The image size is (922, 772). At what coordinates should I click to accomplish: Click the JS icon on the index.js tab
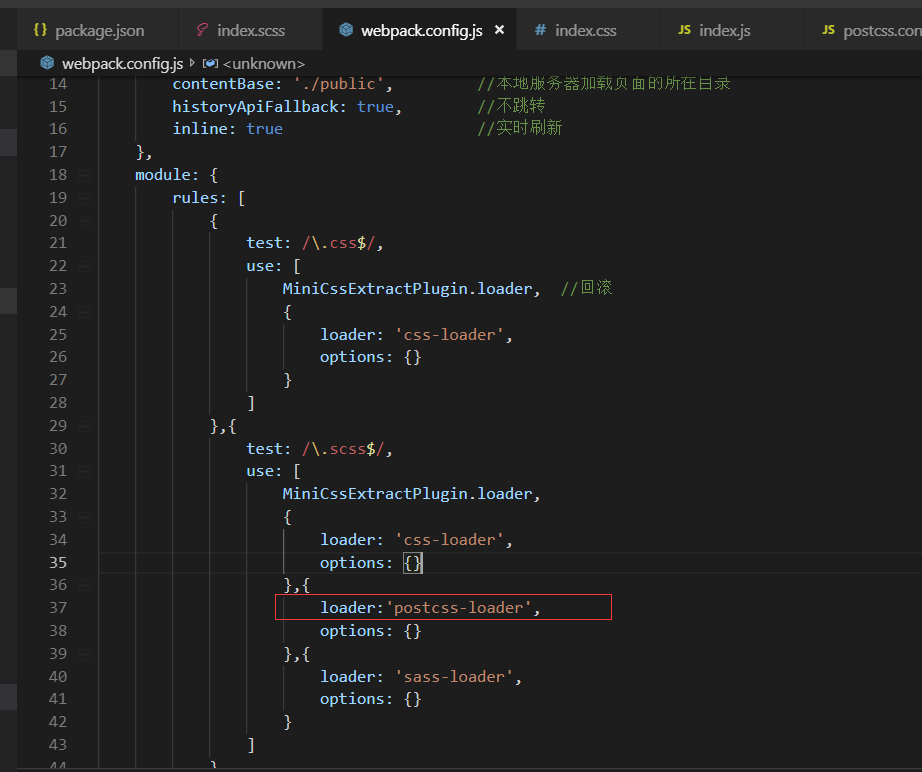pos(683,29)
